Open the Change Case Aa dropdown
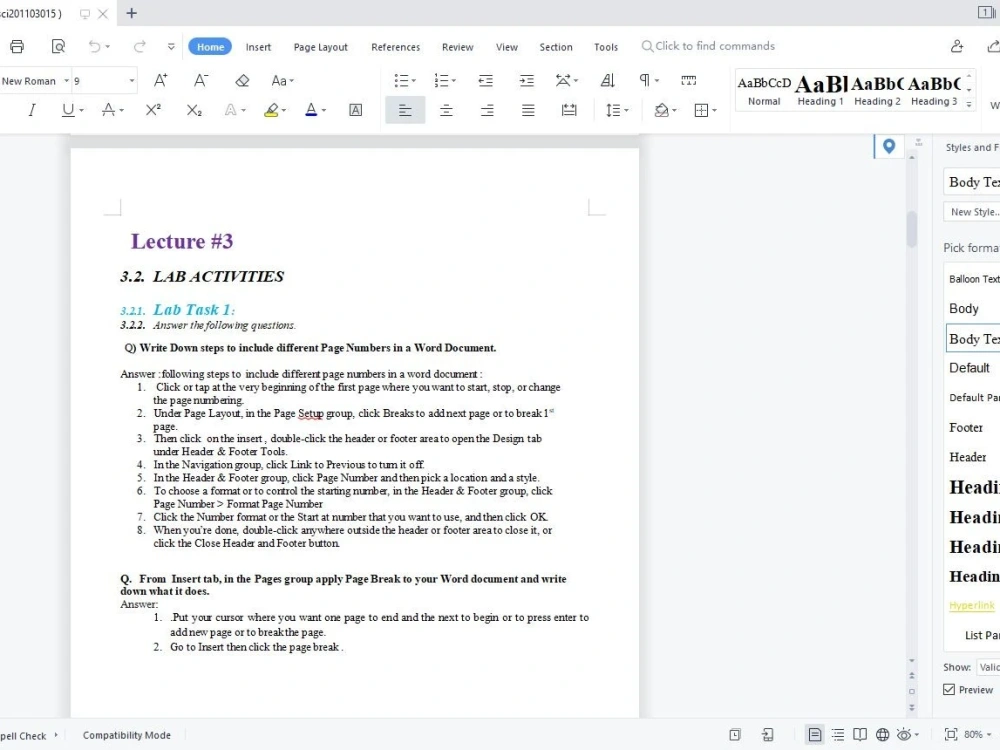Screen dimensions: 1000x750 (x=283, y=80)
